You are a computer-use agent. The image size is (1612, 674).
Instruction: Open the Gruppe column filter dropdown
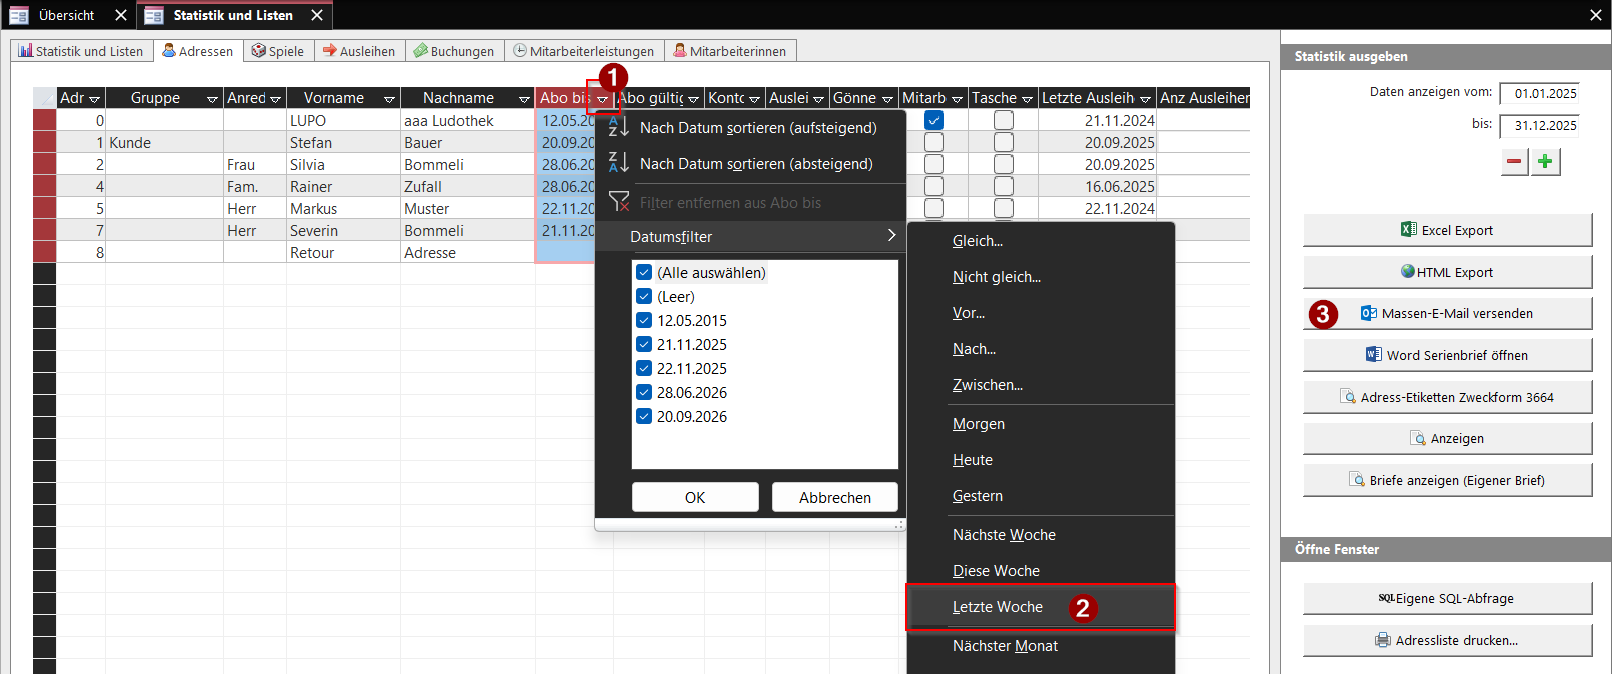[212, 99]
